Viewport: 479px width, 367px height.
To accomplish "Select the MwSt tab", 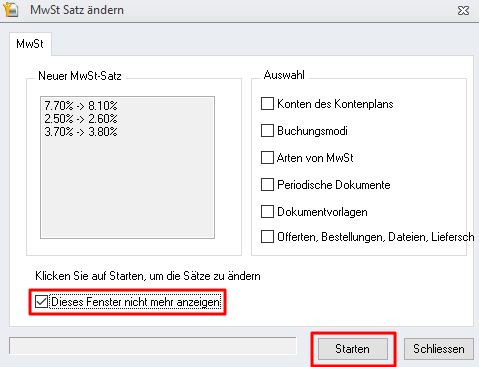I will click(30, 44).
